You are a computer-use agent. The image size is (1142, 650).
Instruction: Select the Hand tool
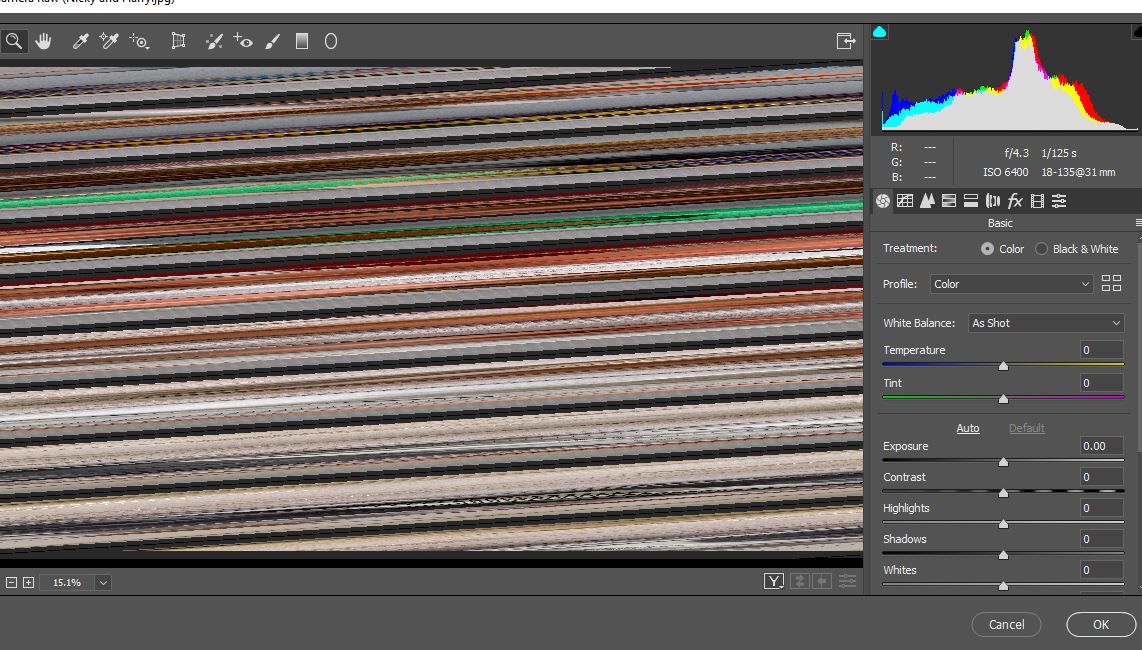[x=44, y=41]
